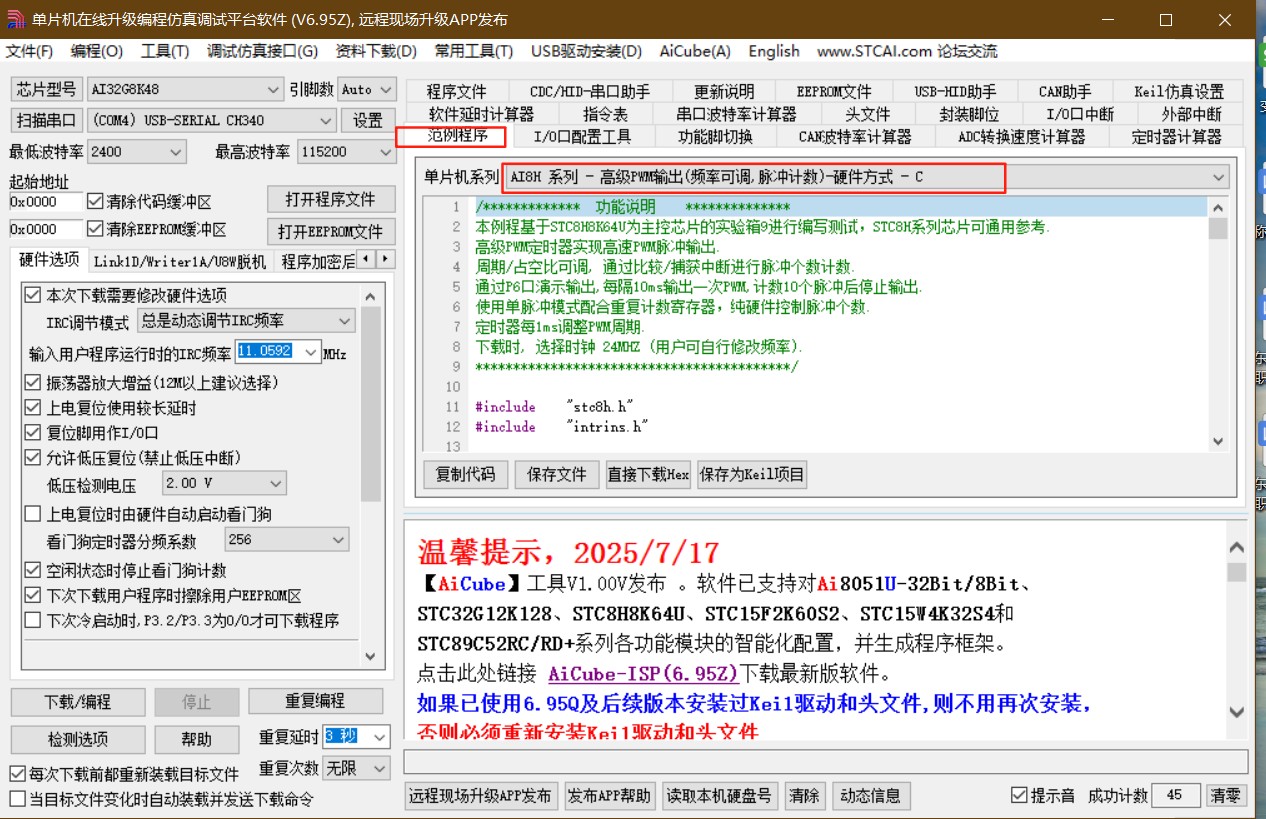Viewport: 1266px width, 819px height.
Task: Toggle 允许低压复位 checkbox
Action: coord(32,458)
